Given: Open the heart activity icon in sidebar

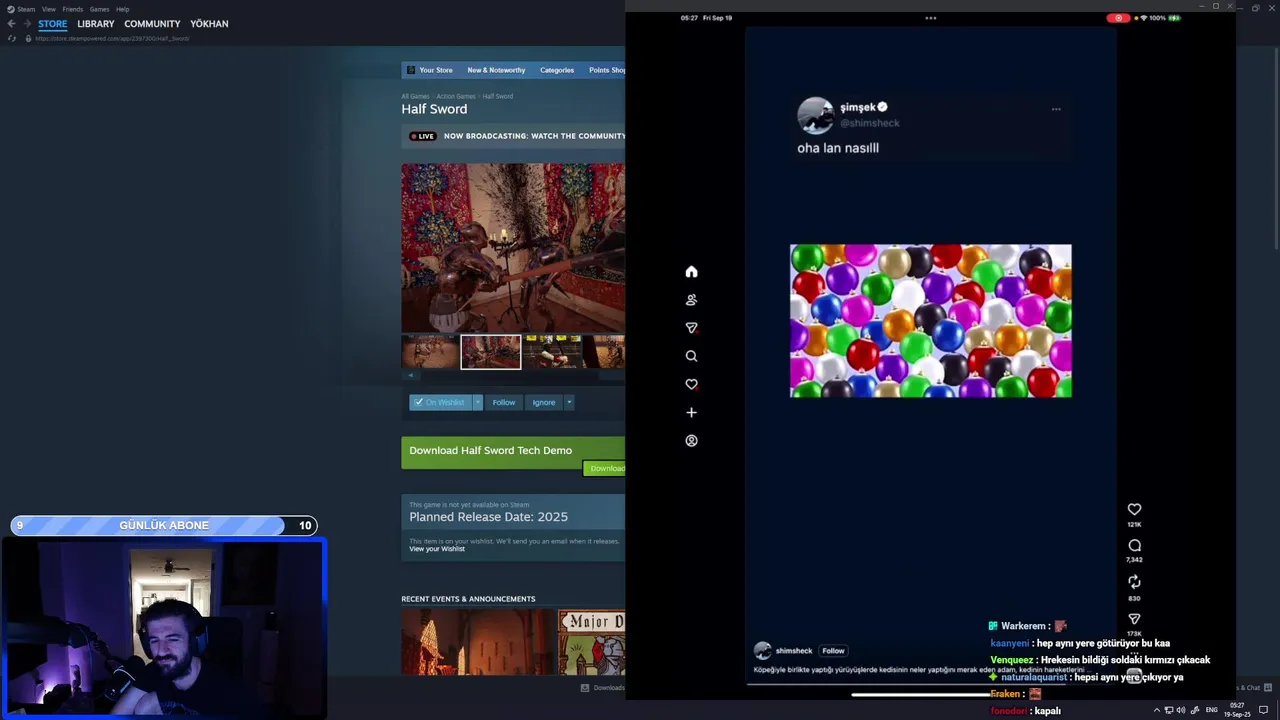Looking at the screenshot, I should pyautogui.click(x=691, y=384).
